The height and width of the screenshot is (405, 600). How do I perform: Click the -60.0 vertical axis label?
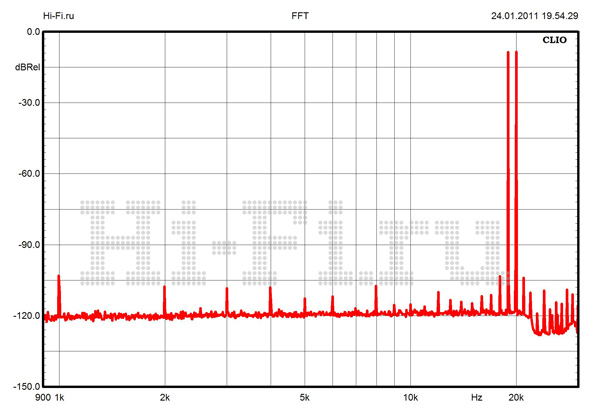[28, 174]
